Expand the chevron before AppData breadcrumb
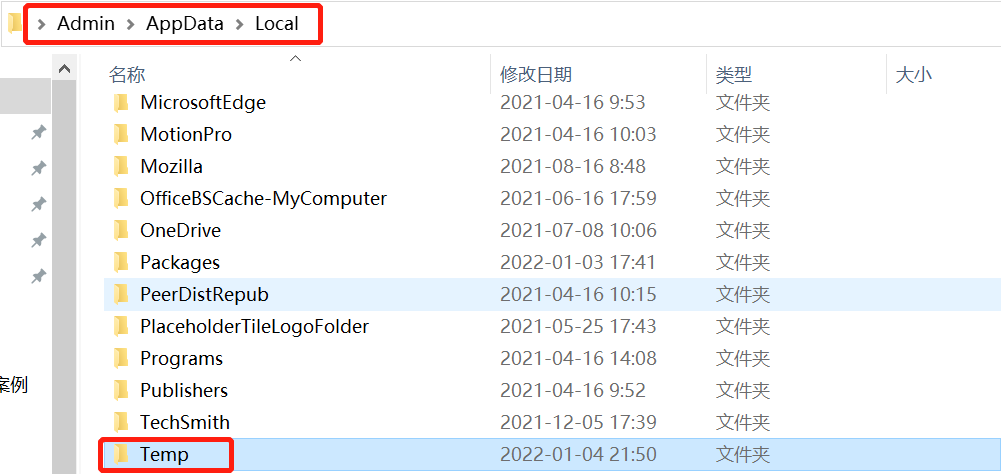Screen dimensions: 1001x474 click(131, 24)
